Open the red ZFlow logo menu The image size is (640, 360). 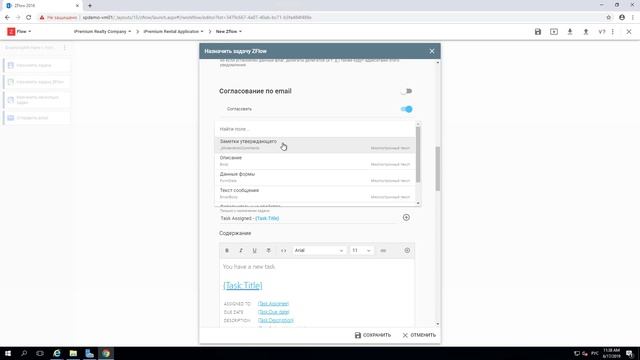coord(19,31)
